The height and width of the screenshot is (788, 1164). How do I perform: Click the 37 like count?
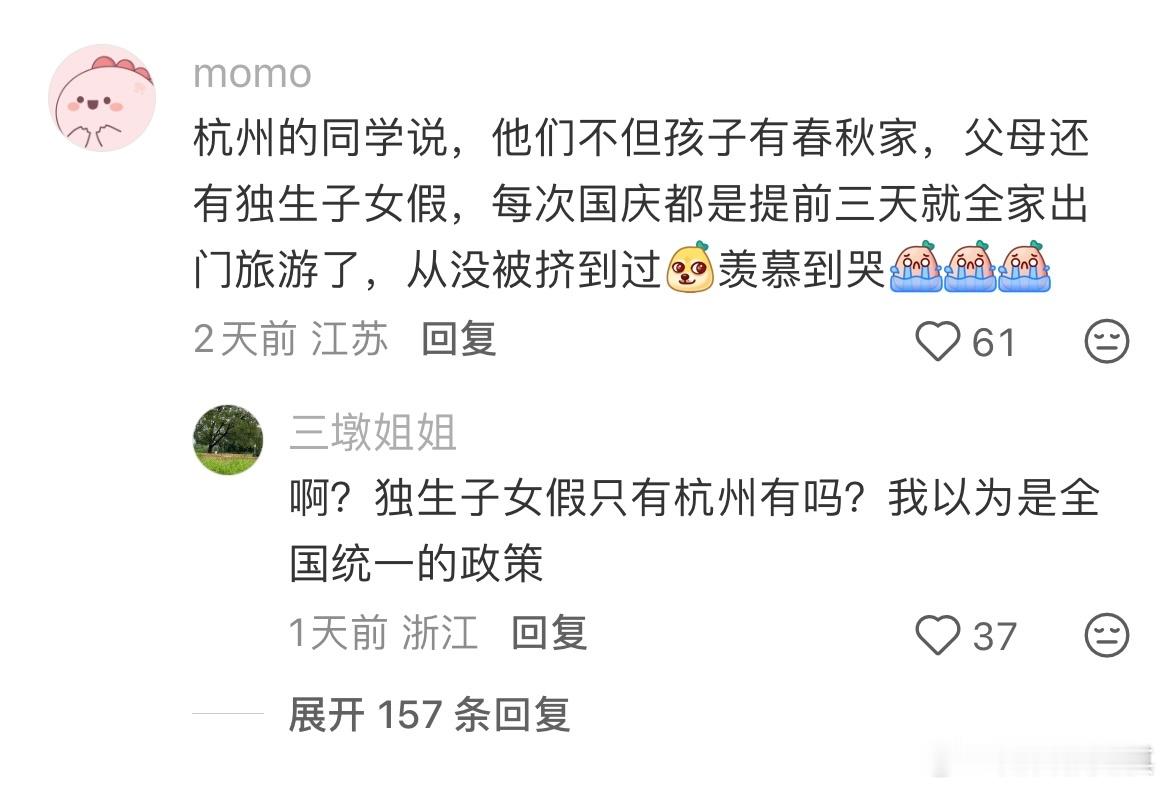[x=995, y=636]
